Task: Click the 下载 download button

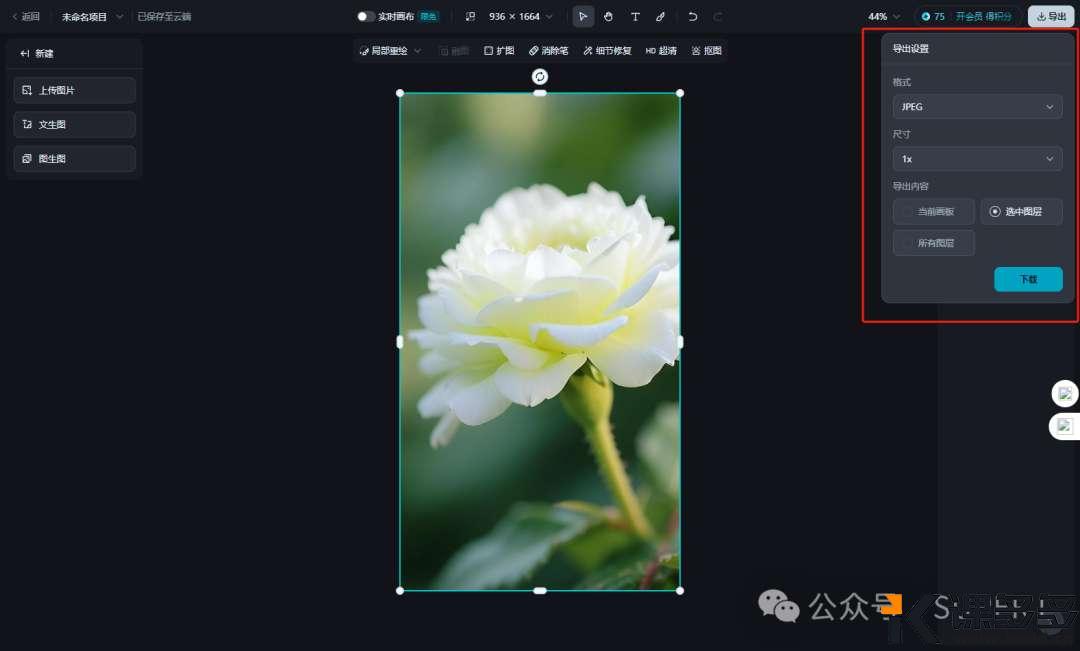Action: pyautogui.click(x=1028, y=280)
